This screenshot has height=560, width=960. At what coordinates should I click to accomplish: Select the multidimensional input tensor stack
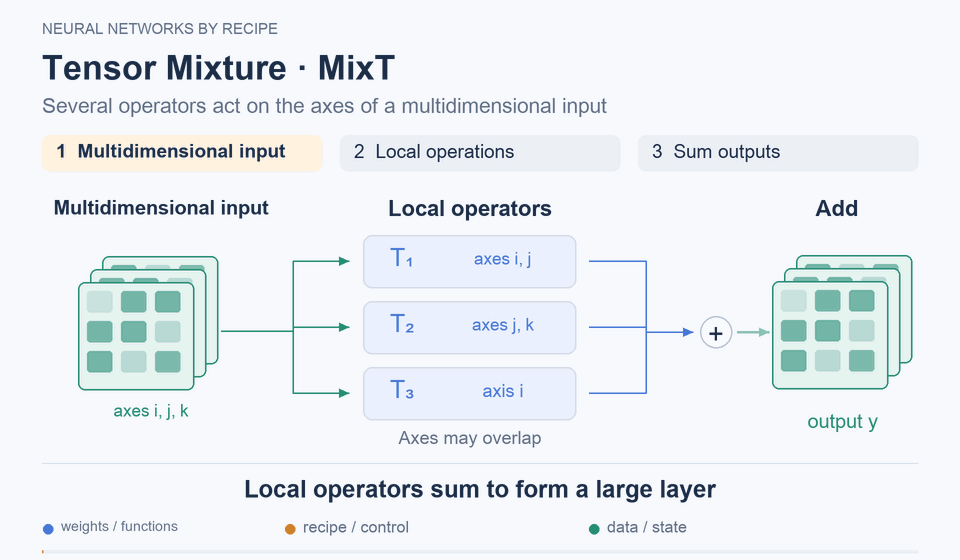point(148,323)
